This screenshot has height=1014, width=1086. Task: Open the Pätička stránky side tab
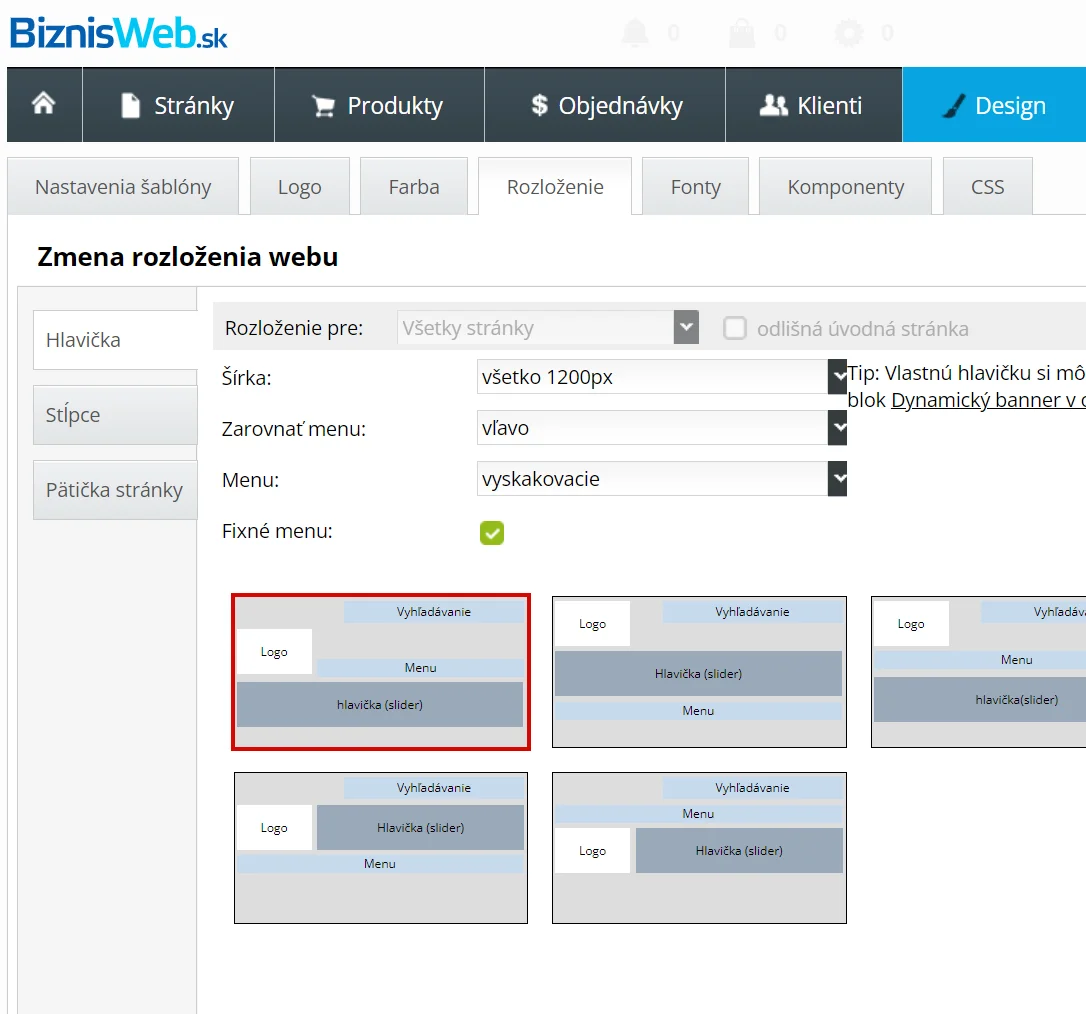point(115,490)
